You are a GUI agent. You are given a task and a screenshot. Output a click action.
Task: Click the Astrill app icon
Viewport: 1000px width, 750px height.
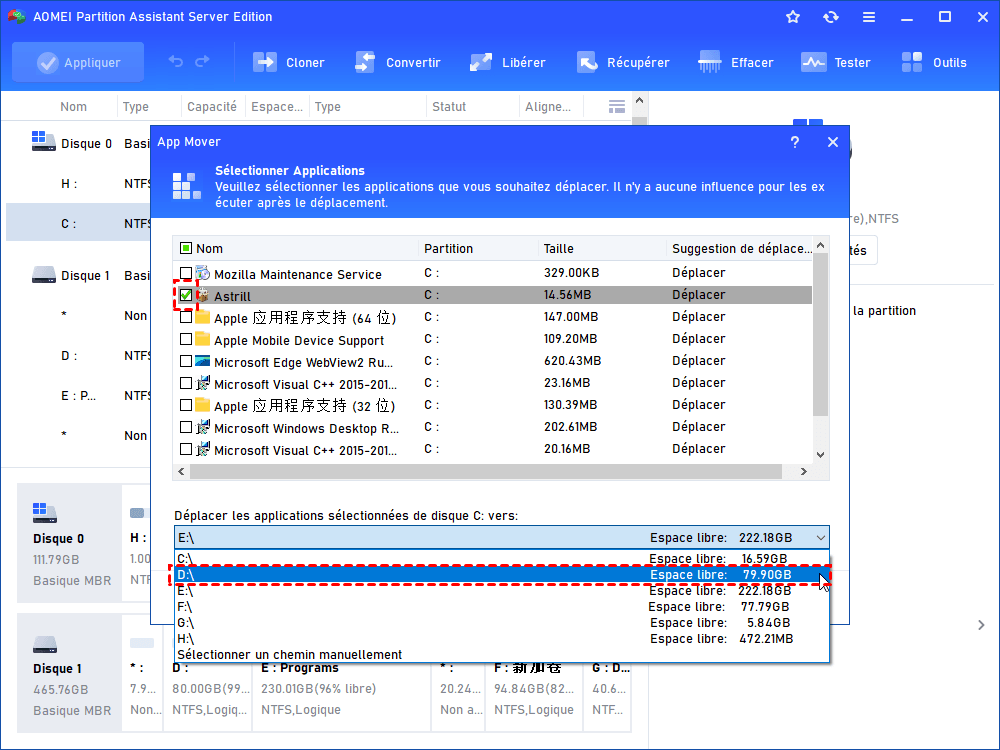pos(203,295)
